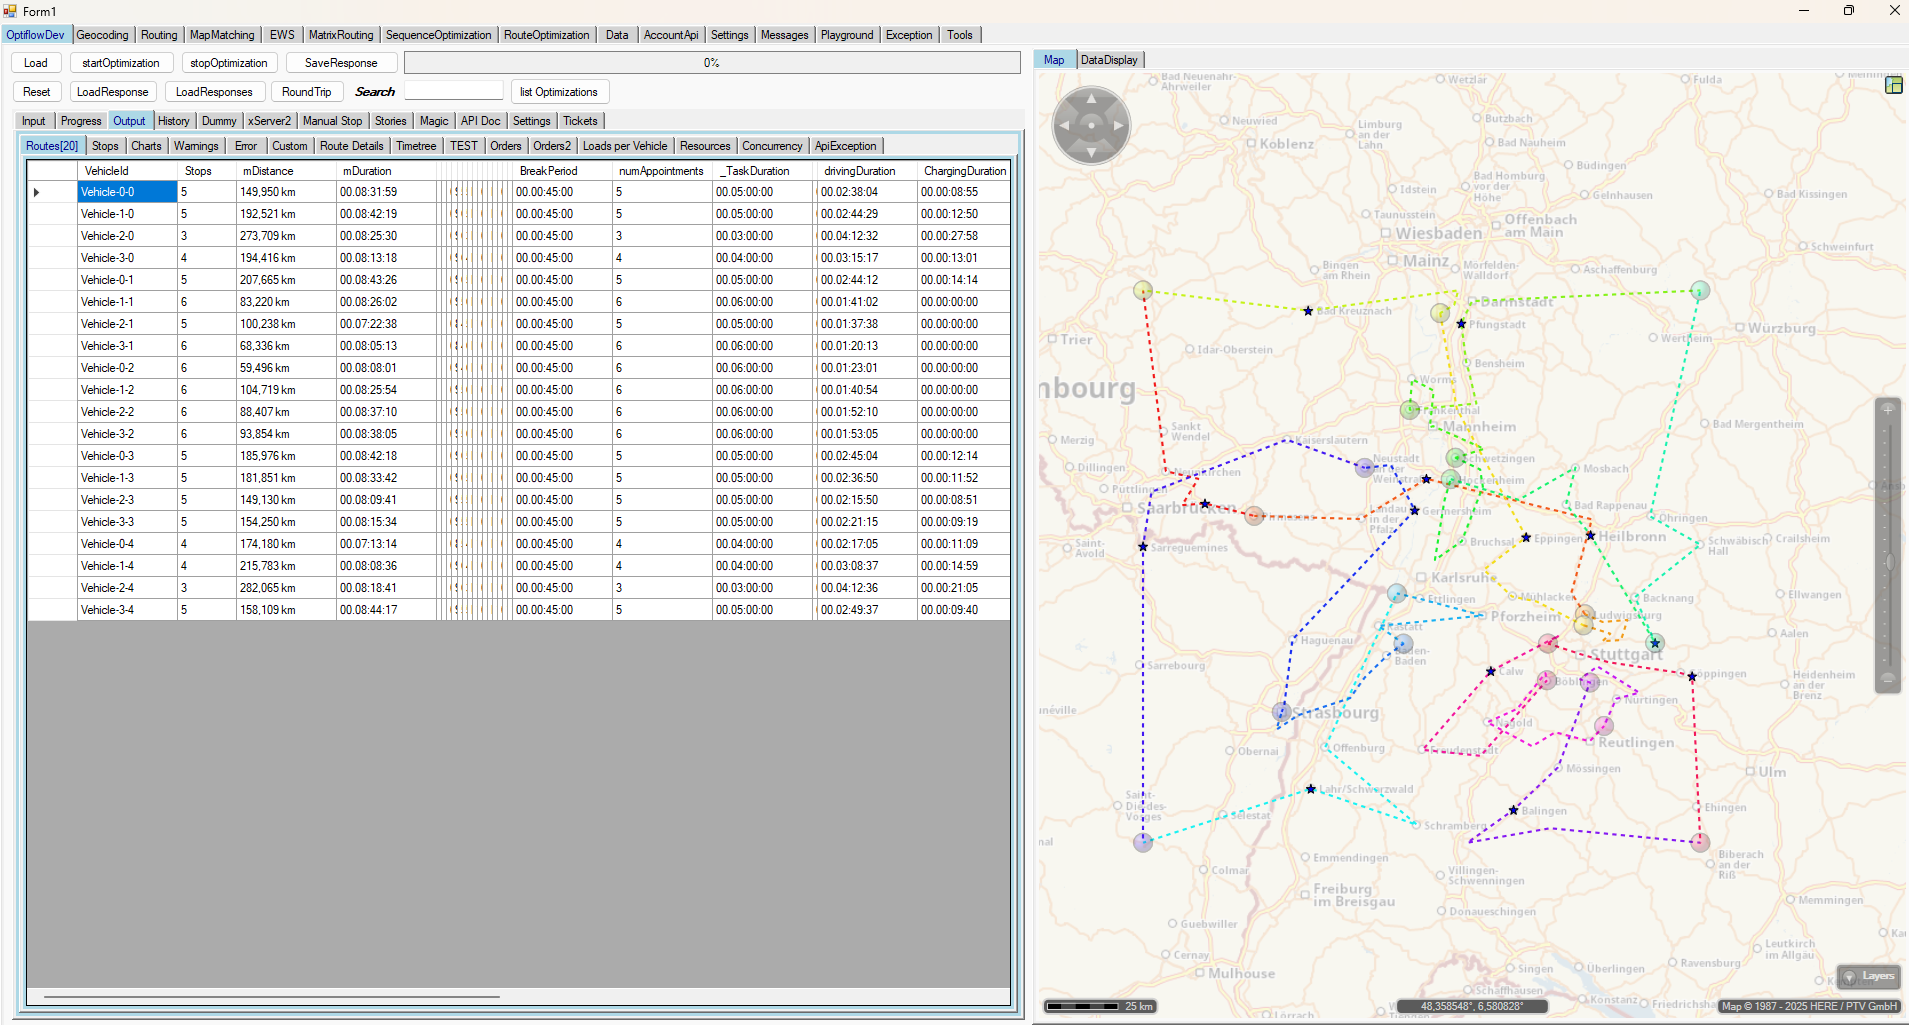Sort table by the mDistance column header
Image resolution: width=1909 pixels, height=1025 pixels.
(268, 171)
